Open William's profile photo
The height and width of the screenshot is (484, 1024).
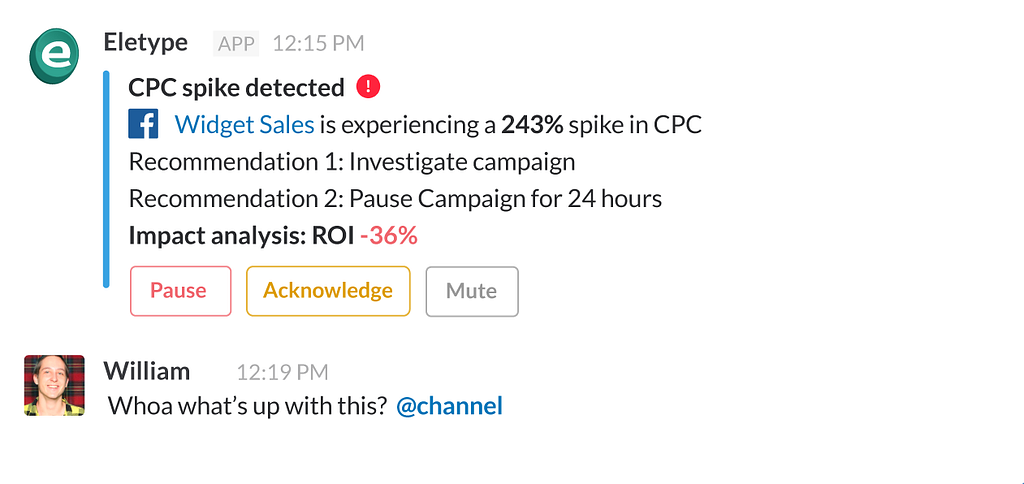tap(54, 385)
